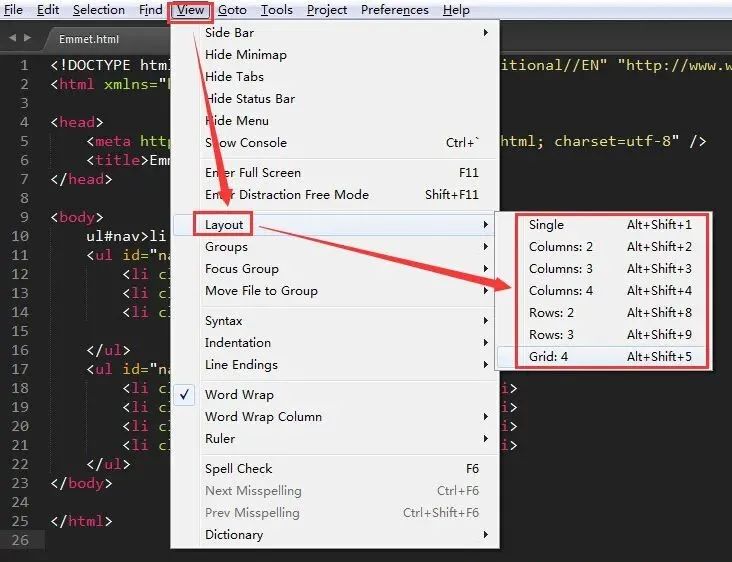Screen dimensions: 732x562
Task: Expand the Word Wrap Column submenu
Action: 335,416
